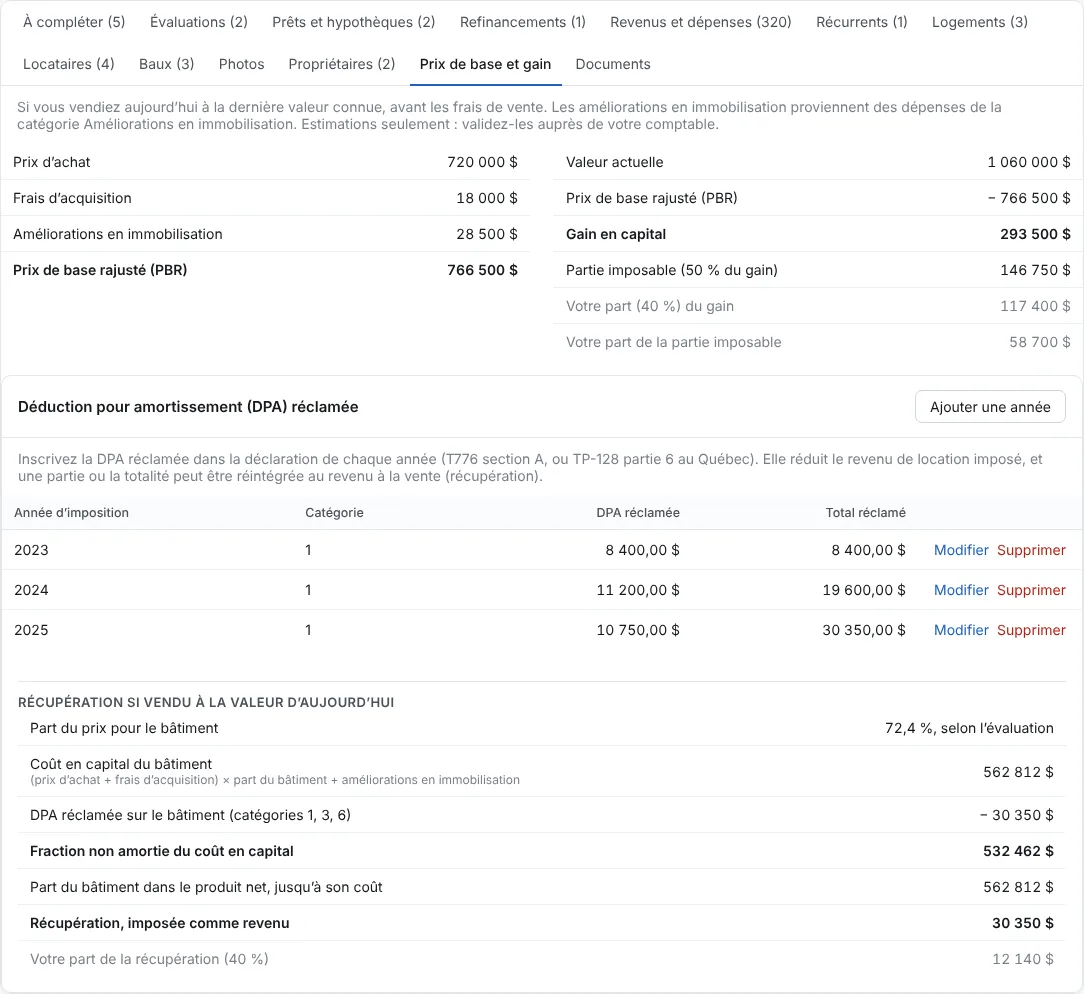Click the 1 060 000 $ current value
Image resolution: width=1084 pixels, height=994 pixels.
point(1029,162)
